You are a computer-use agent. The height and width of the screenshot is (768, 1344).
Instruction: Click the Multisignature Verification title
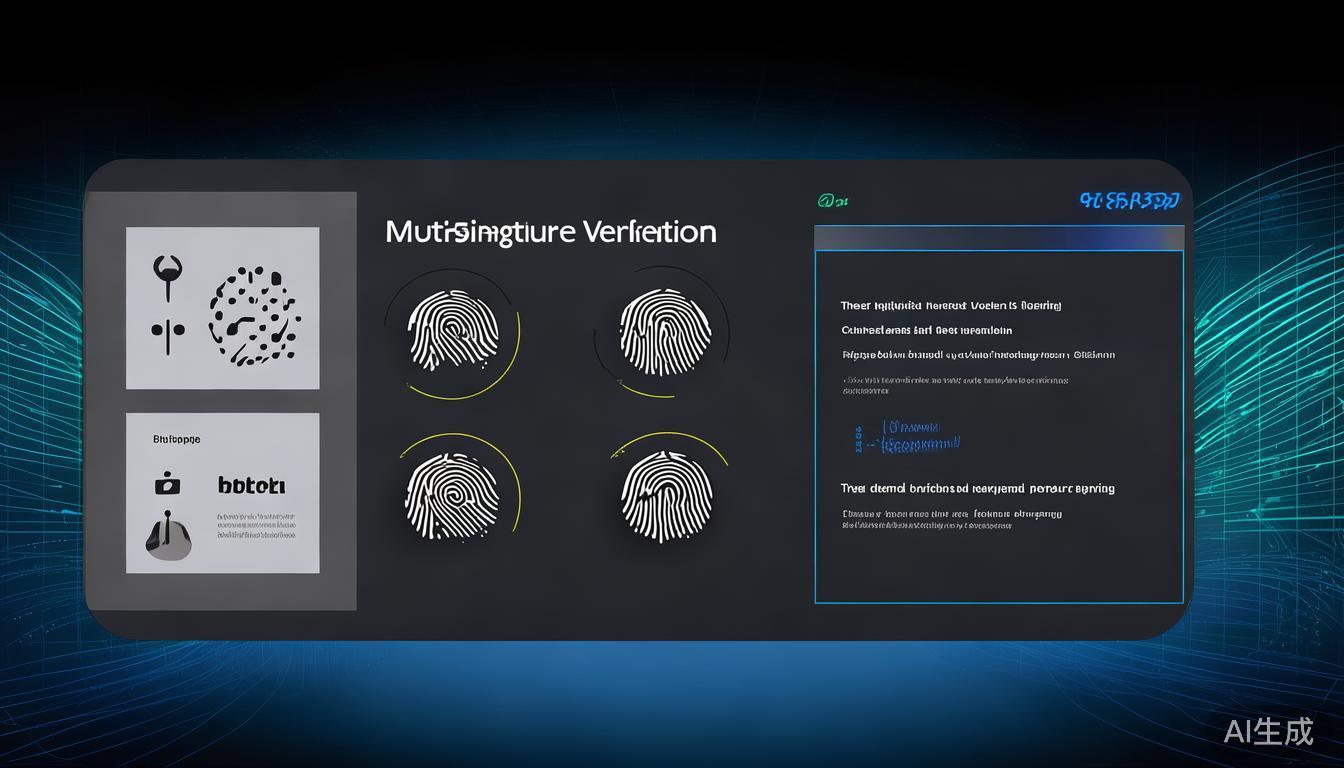click(550, 232)
